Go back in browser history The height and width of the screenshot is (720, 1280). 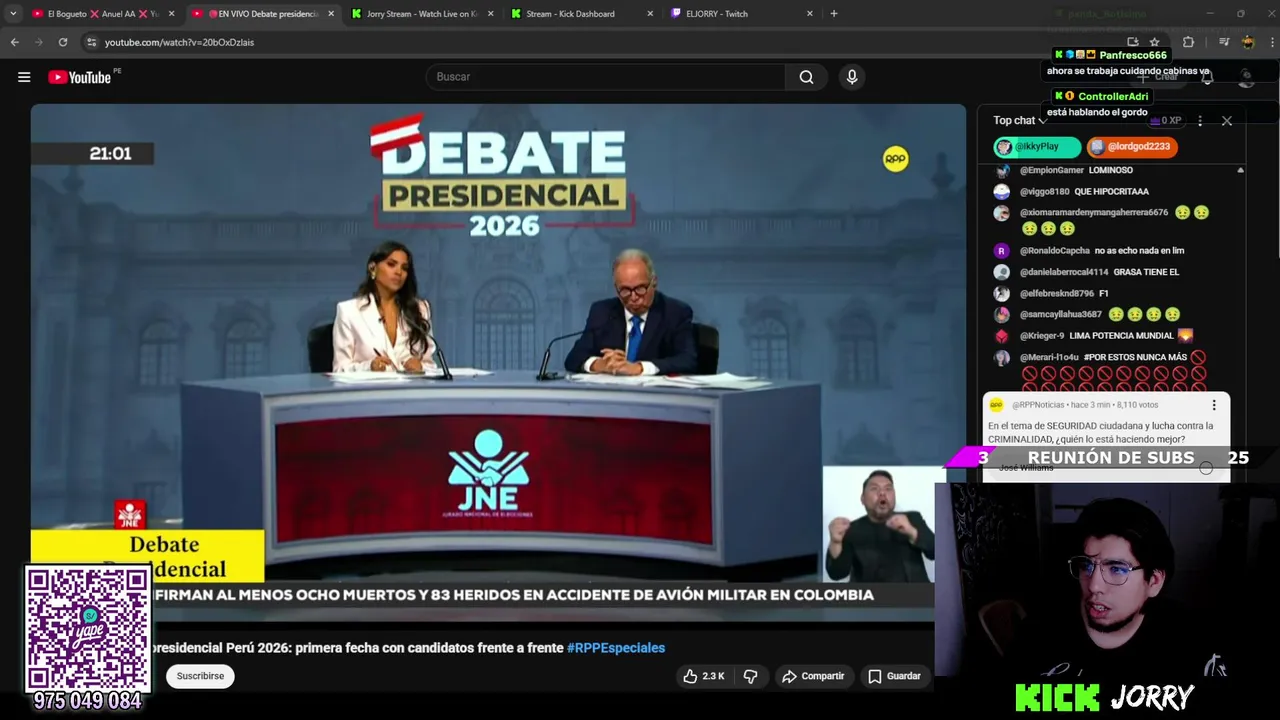coord(14,42)
